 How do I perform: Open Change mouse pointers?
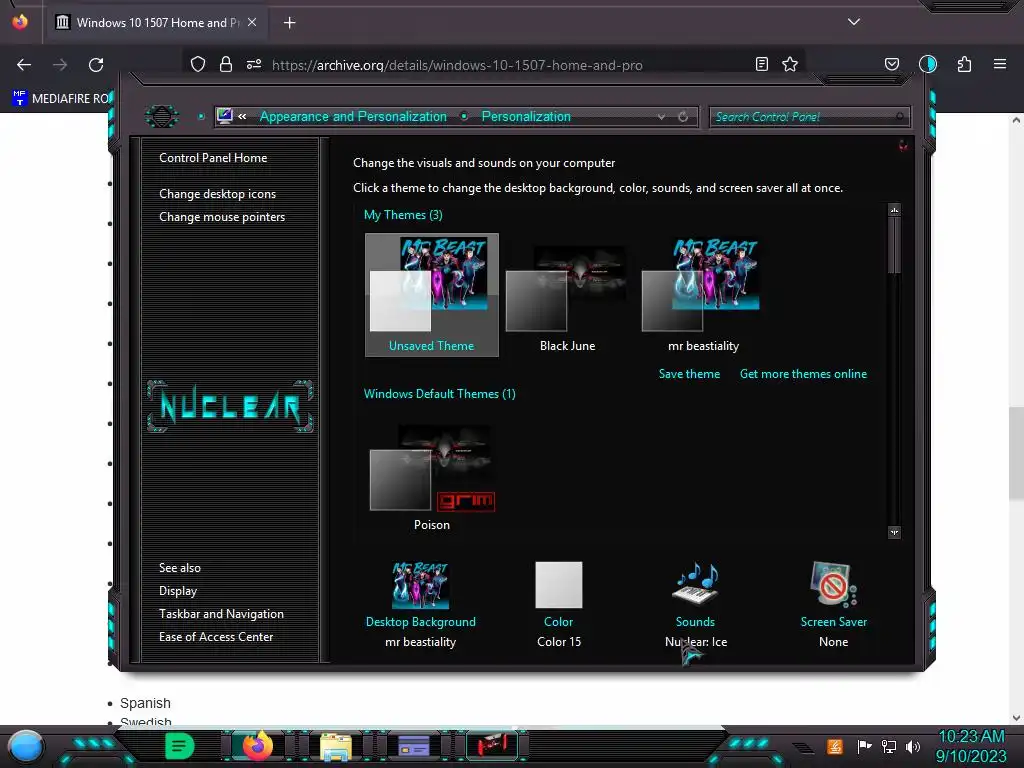point(222,217)
